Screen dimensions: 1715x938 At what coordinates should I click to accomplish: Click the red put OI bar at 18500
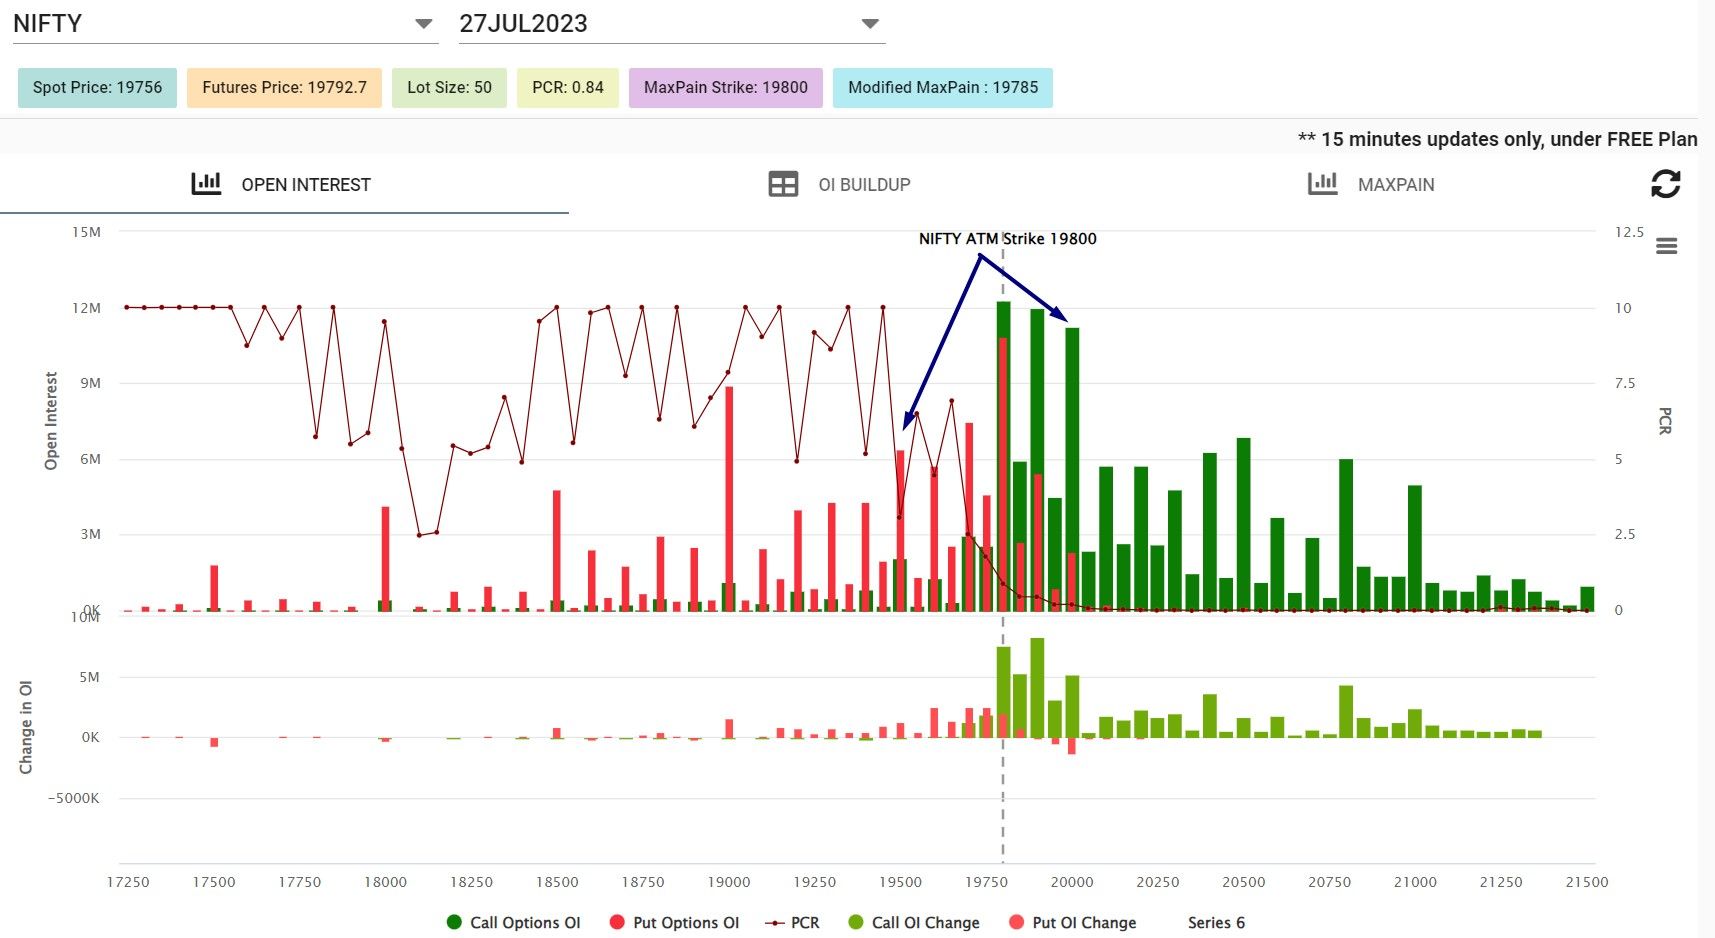click(557, 550)
